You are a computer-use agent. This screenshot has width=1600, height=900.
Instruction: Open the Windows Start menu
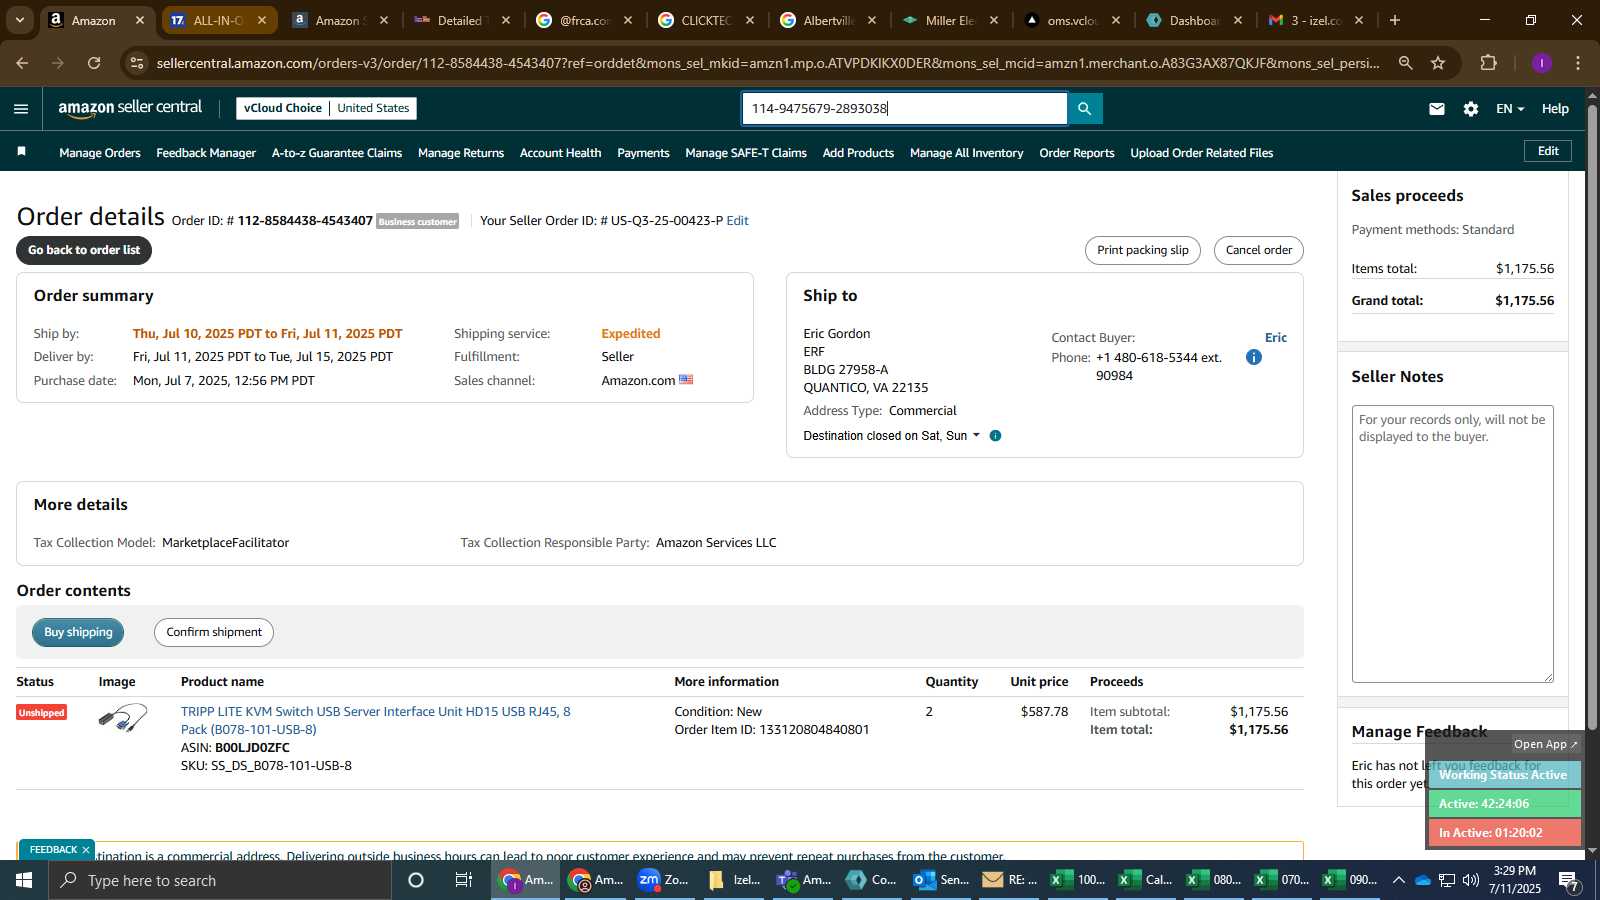[x=24, y=880]
